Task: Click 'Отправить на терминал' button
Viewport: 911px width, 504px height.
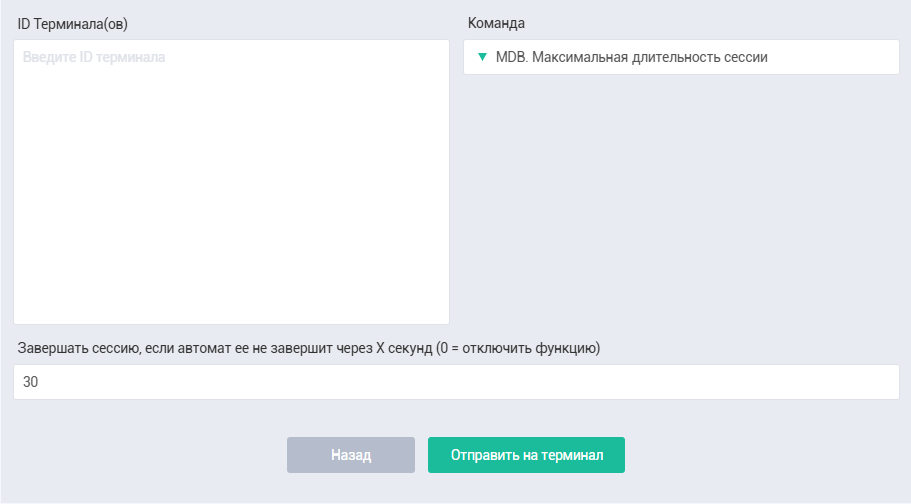Action: (526, 455)
